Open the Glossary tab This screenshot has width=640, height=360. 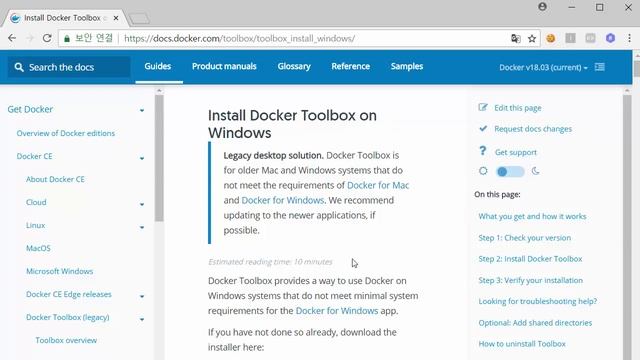pos(294,66)
